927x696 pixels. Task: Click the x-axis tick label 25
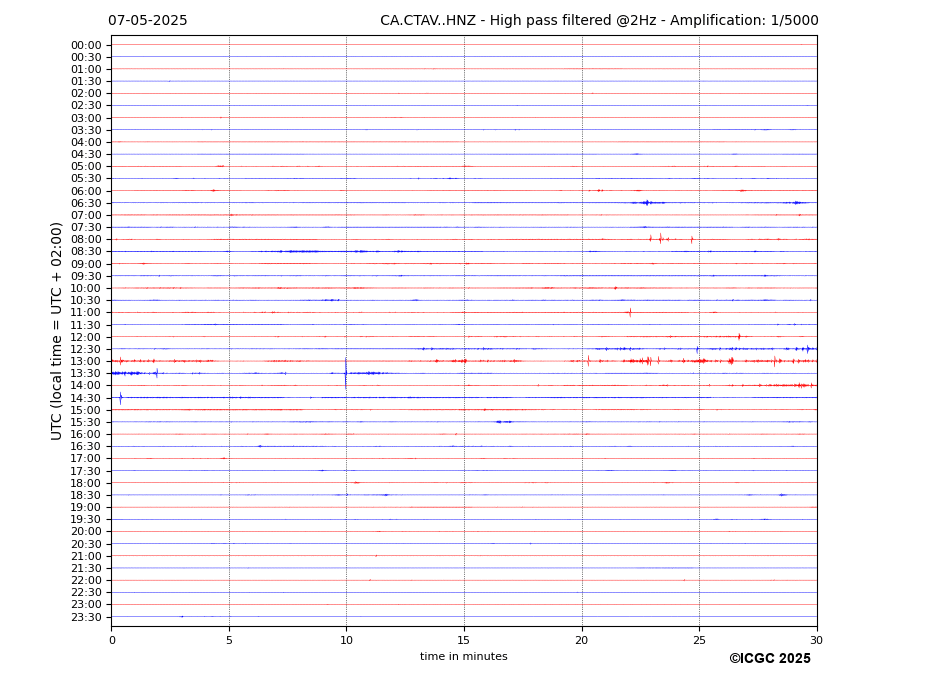tap(699, 640)
